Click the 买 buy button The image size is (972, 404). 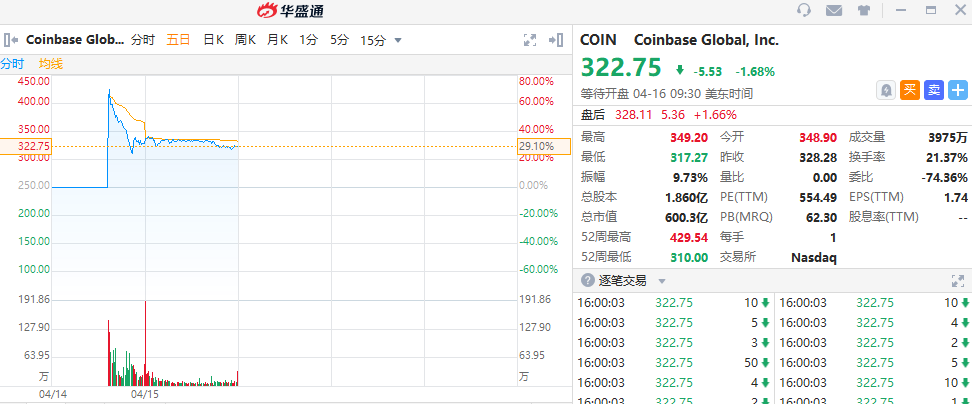(909, 90)
